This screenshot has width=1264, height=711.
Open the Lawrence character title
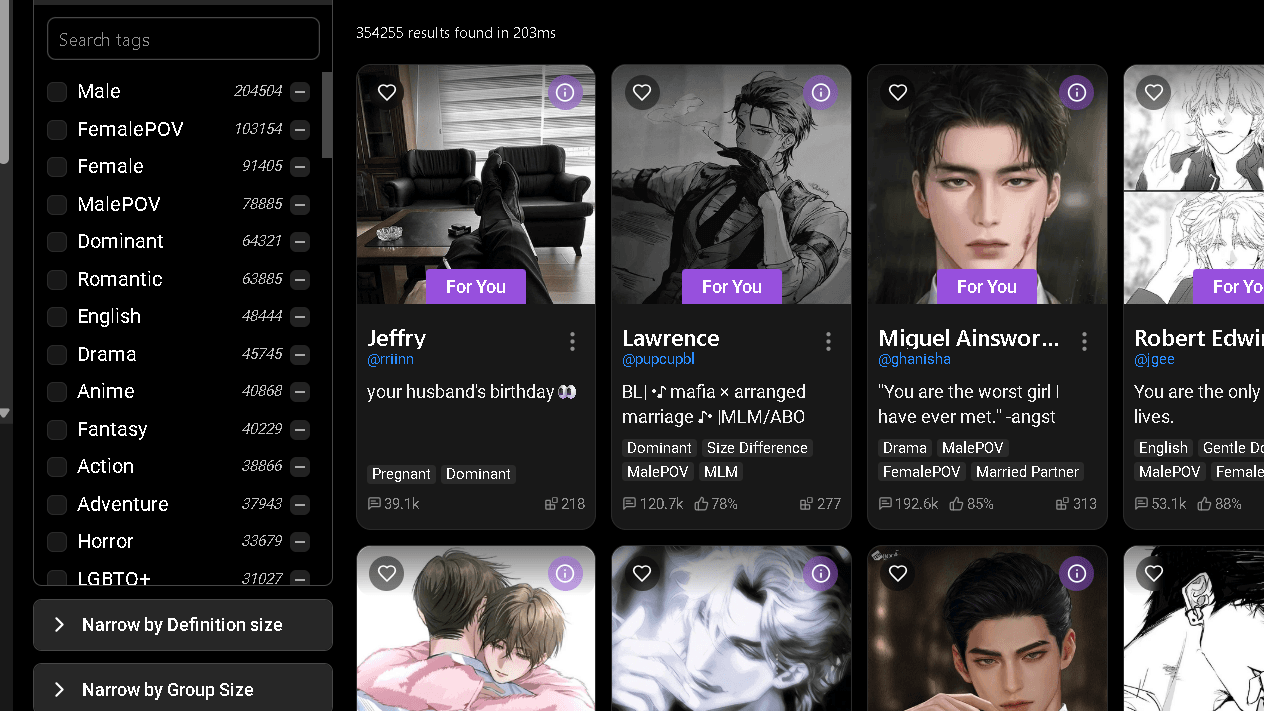[671, 338]
